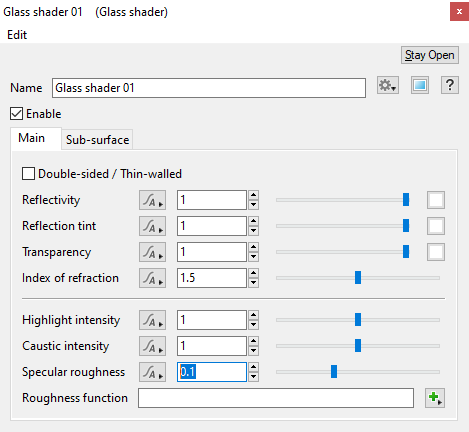Enable Double-sided / Thin-walled checkbox

[x=28, y=174]
